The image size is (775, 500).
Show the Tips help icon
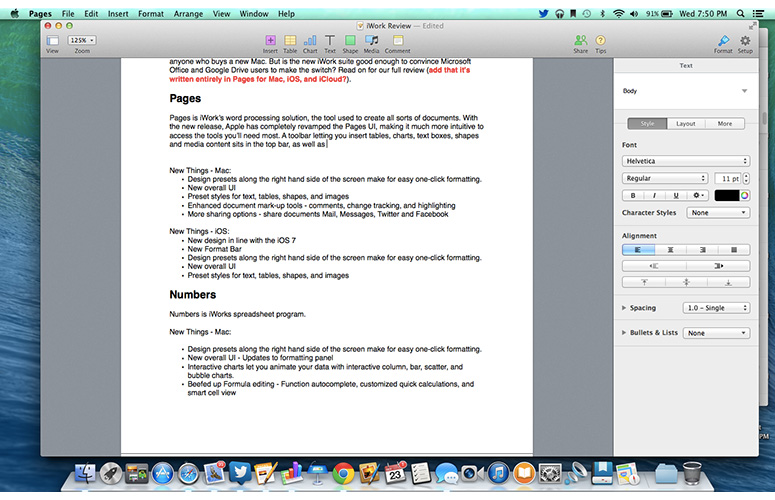click(x=601, y=43)
